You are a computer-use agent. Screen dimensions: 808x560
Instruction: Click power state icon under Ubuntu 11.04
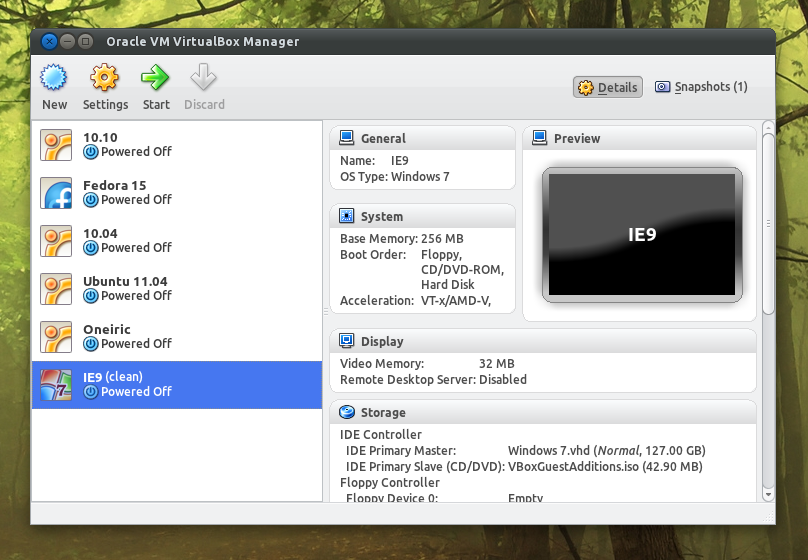(91, 296)
